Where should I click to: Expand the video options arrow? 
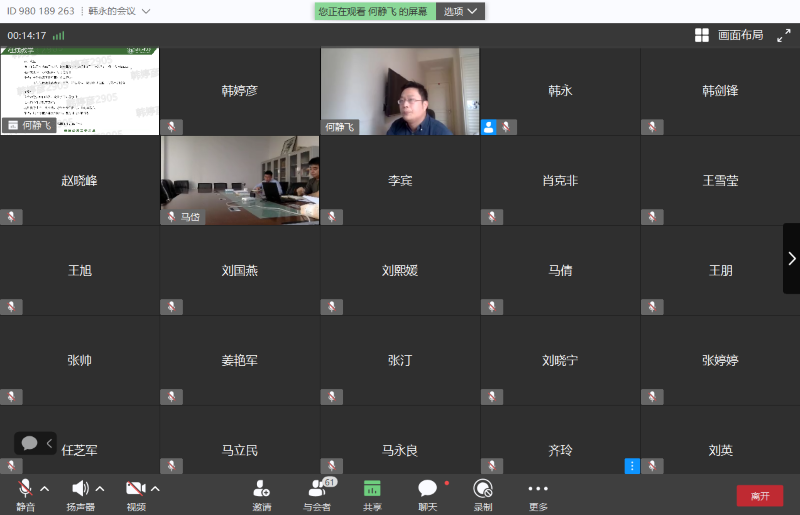pyautogui.click(x=155, y=489)
